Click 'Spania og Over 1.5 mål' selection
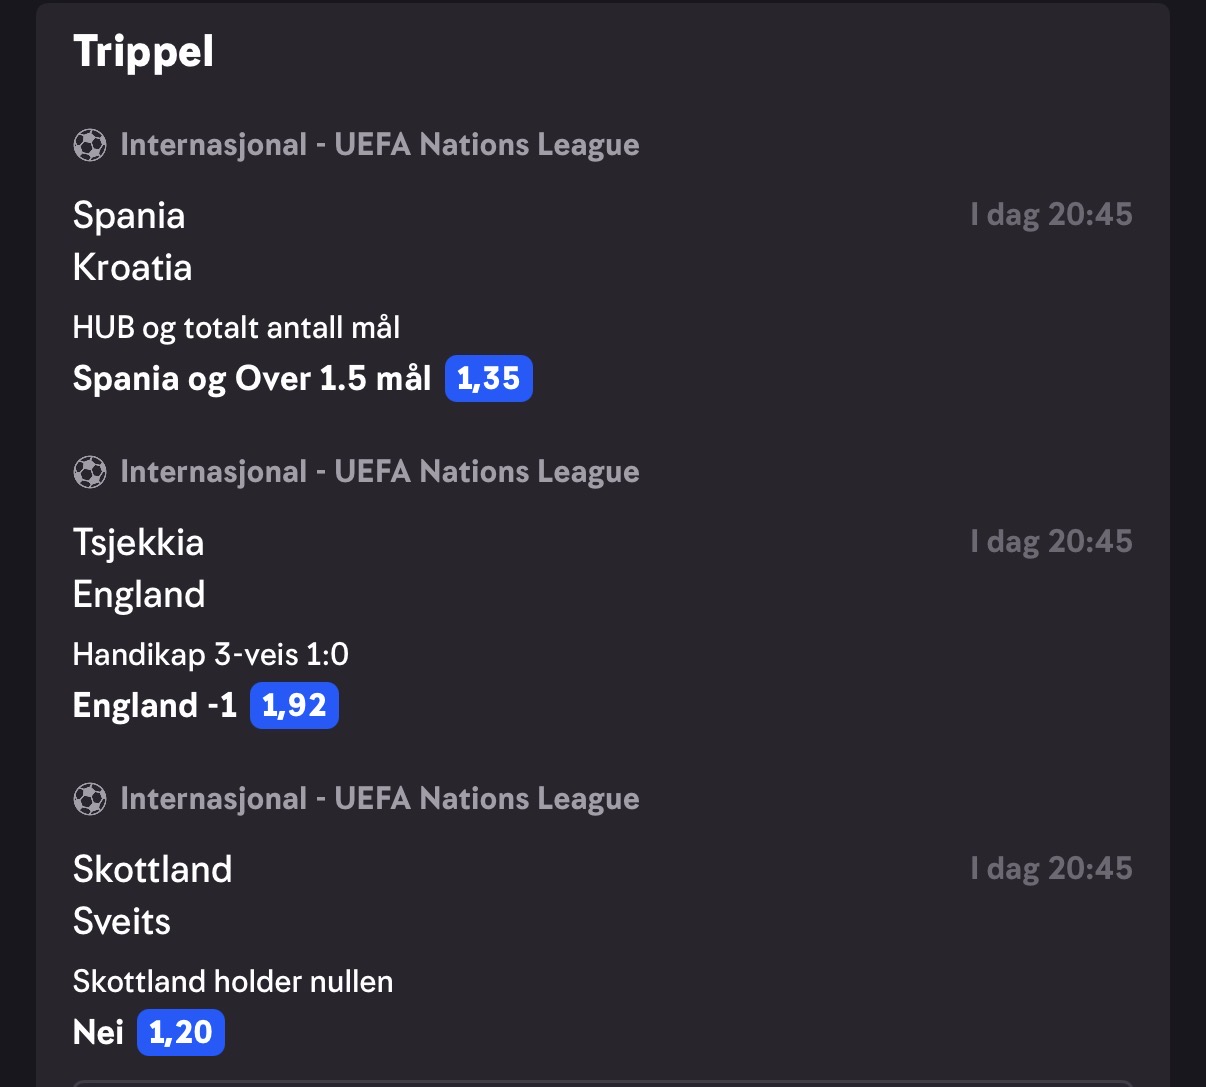This screenshot has height=1087, width=1206. (252, 379)
